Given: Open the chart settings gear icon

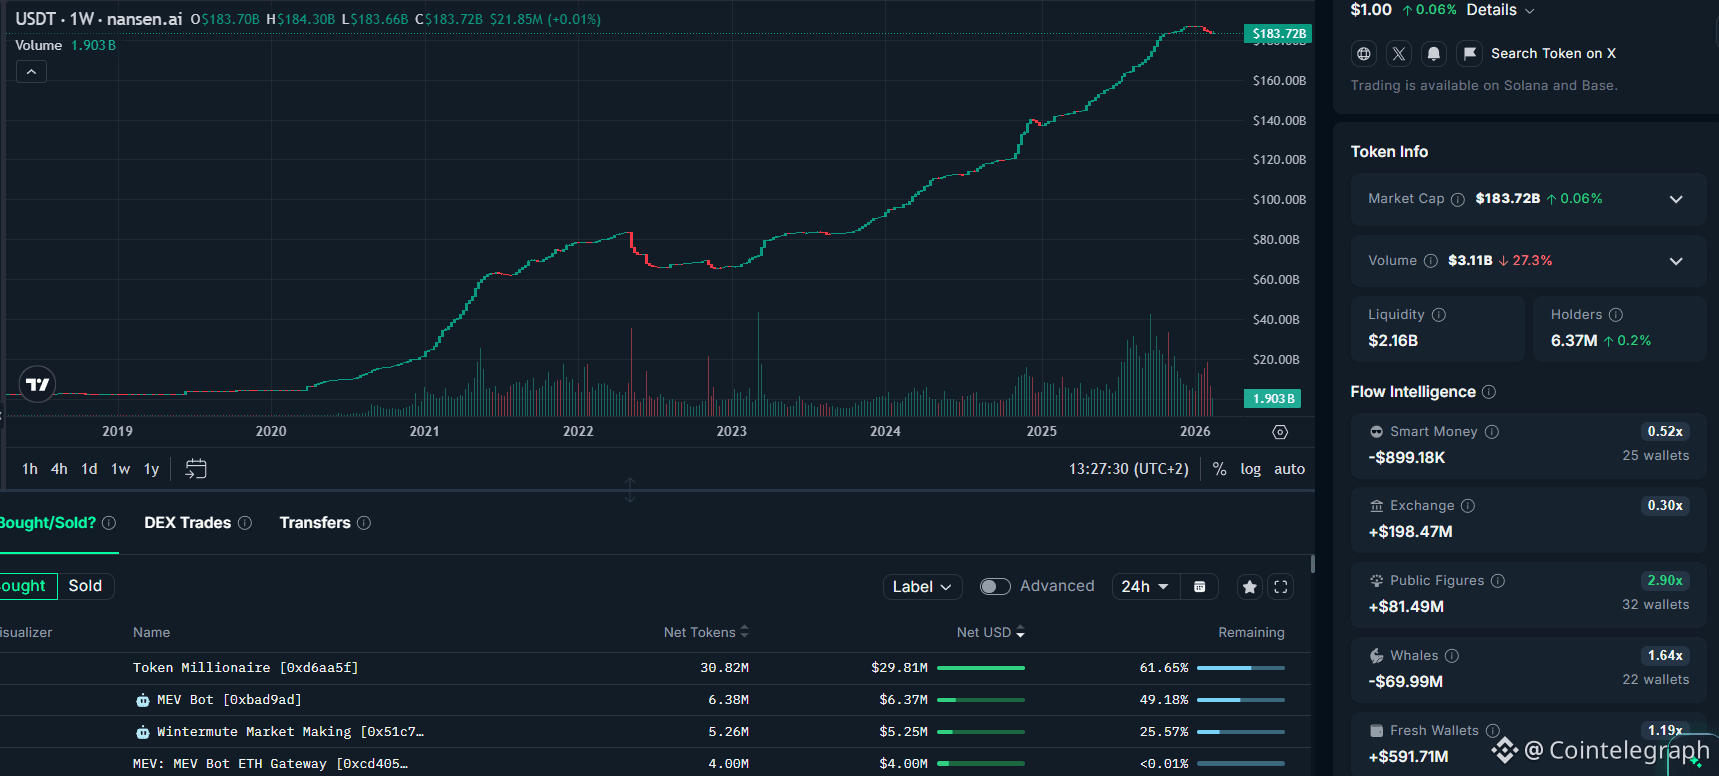Looking at the screenshot, I should (1279, 432).
